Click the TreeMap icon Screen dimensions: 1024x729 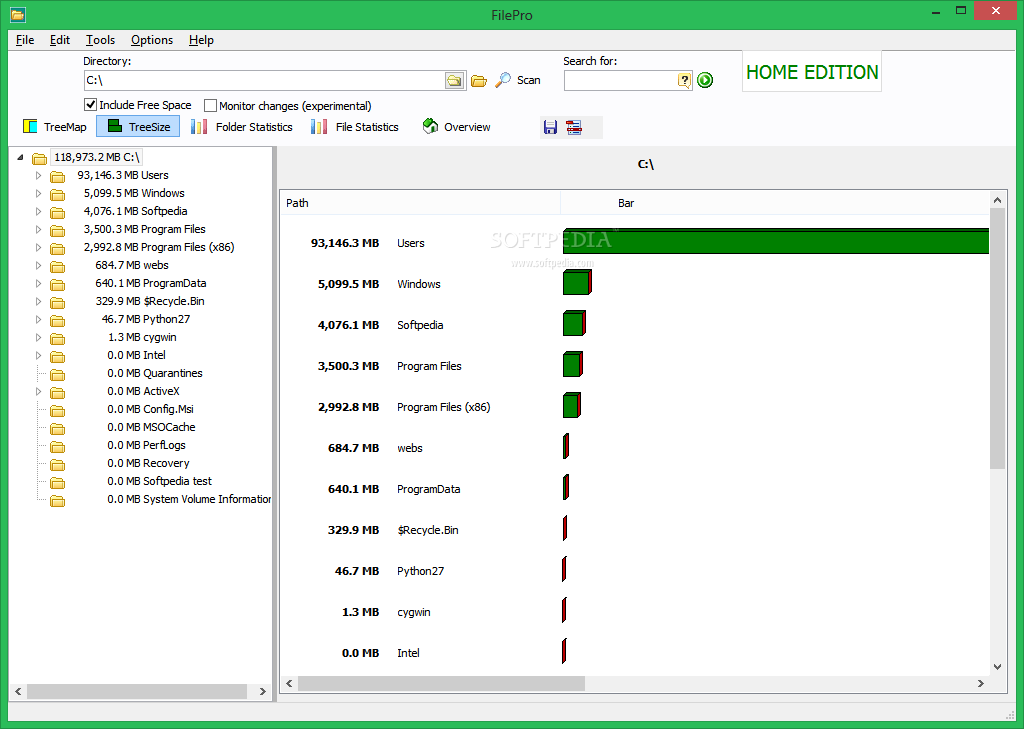click(x=30, y=126)
